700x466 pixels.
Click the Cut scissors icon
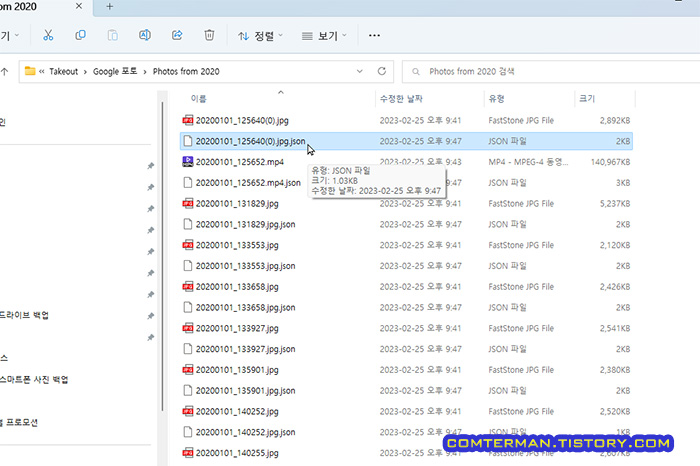coord(48,35)
